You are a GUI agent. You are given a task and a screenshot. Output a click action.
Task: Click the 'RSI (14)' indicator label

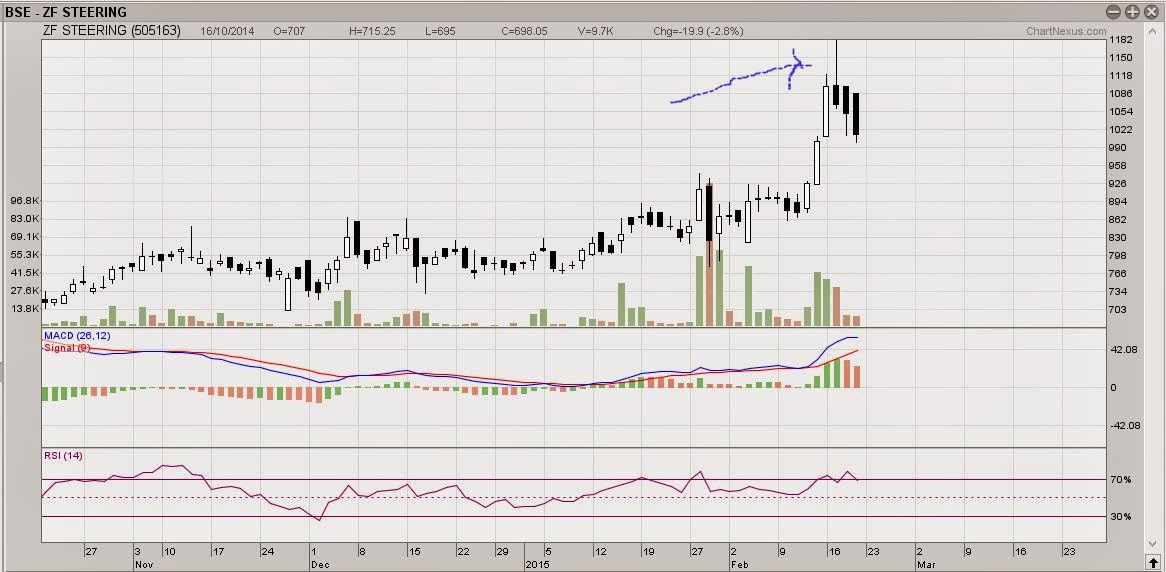click(63, 455)
